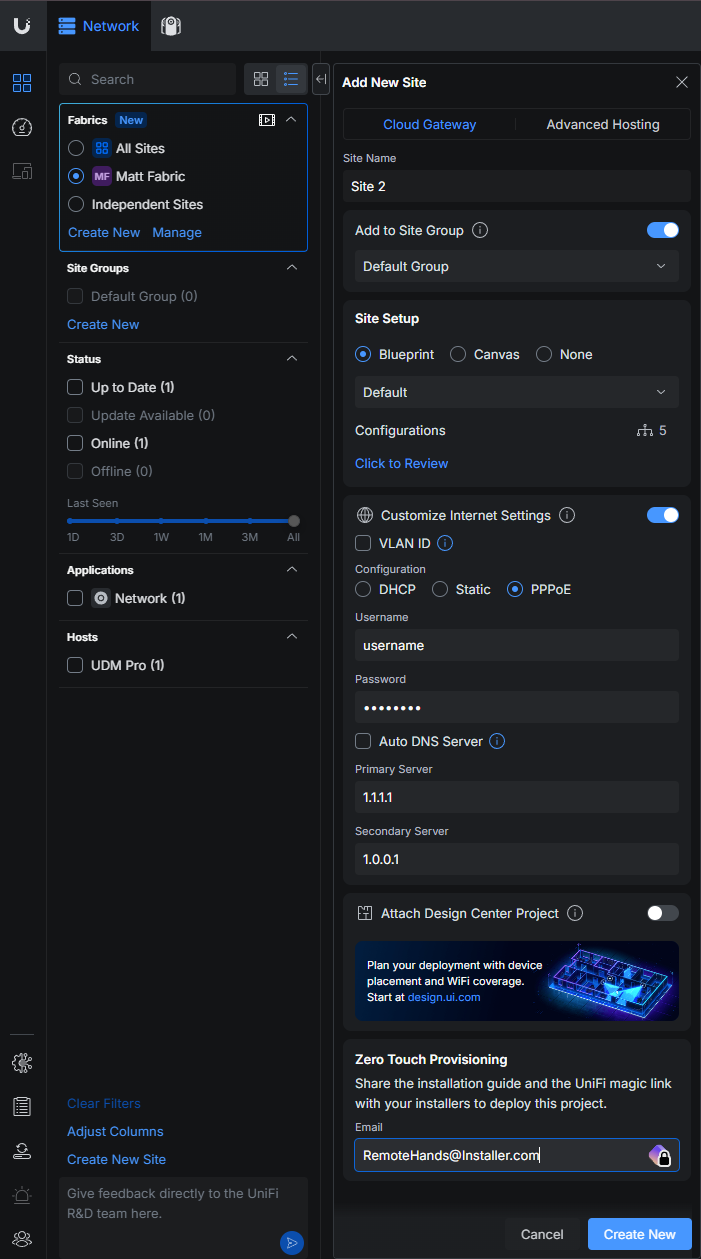
Task: Click the UniFi logo icon
Action: (22, 26)
